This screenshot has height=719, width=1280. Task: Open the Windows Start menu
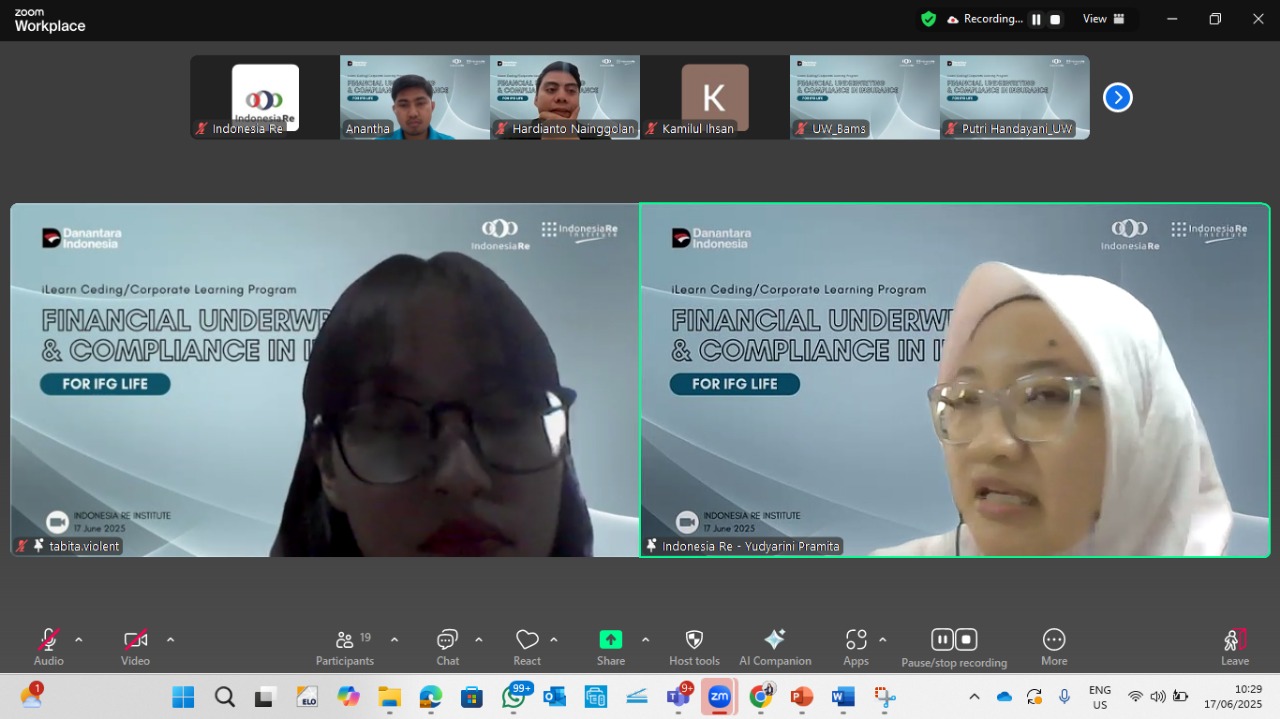(183, 697)
